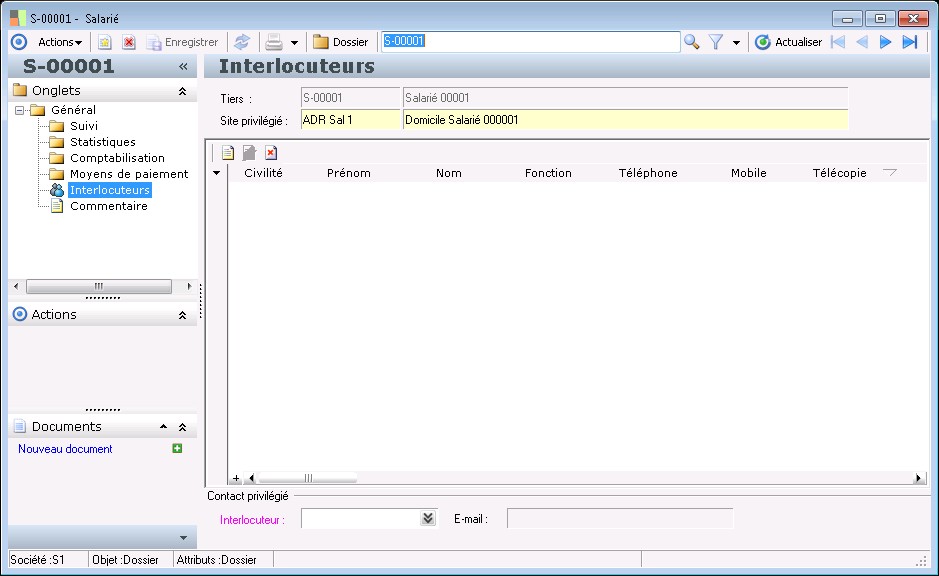Image resolution: width=939 pixels, height=576 pixels.
Task: Open the Moyens de paiement tab
Action: pos(128,174)
